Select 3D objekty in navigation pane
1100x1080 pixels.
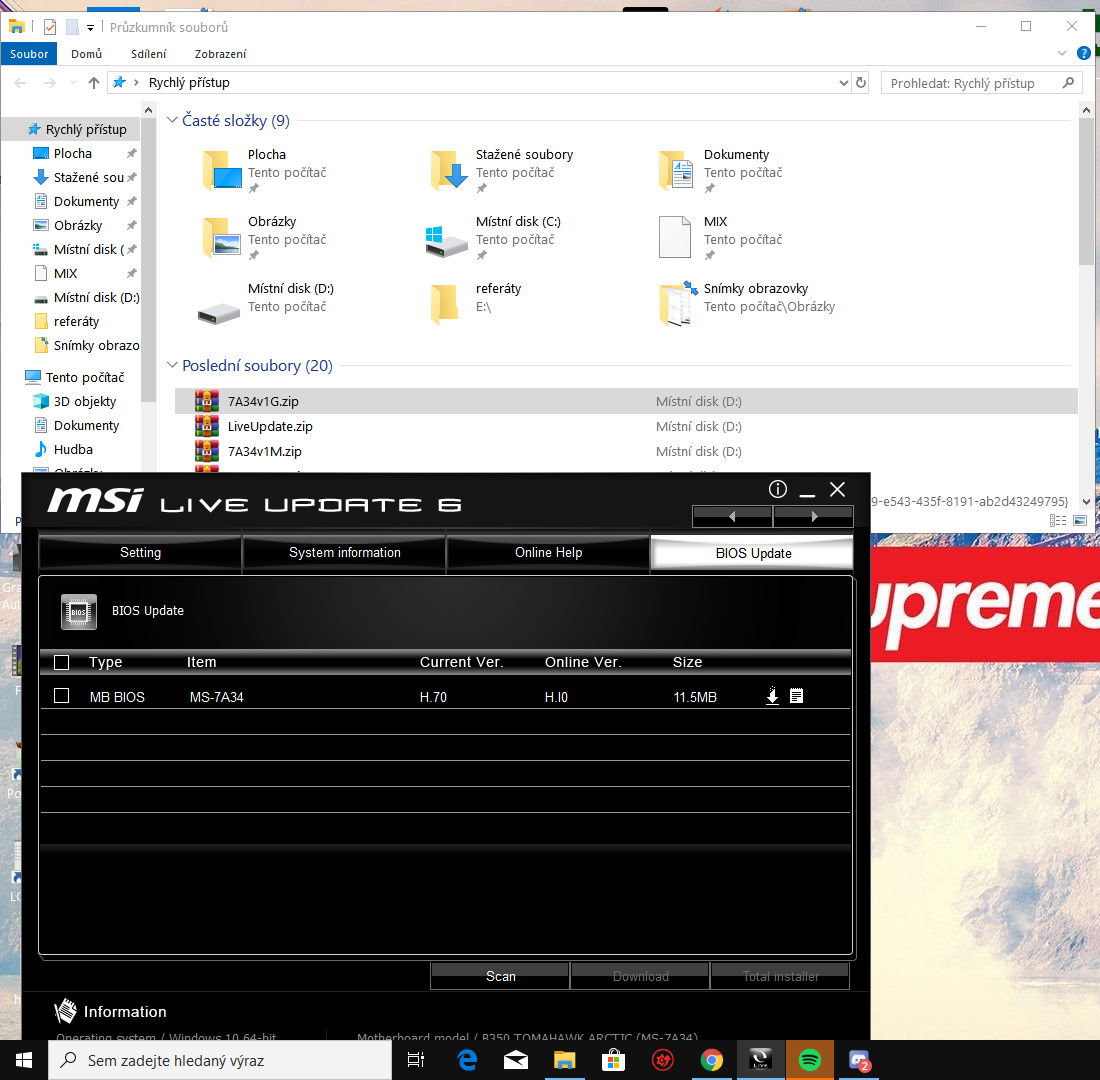coord(75,401)
